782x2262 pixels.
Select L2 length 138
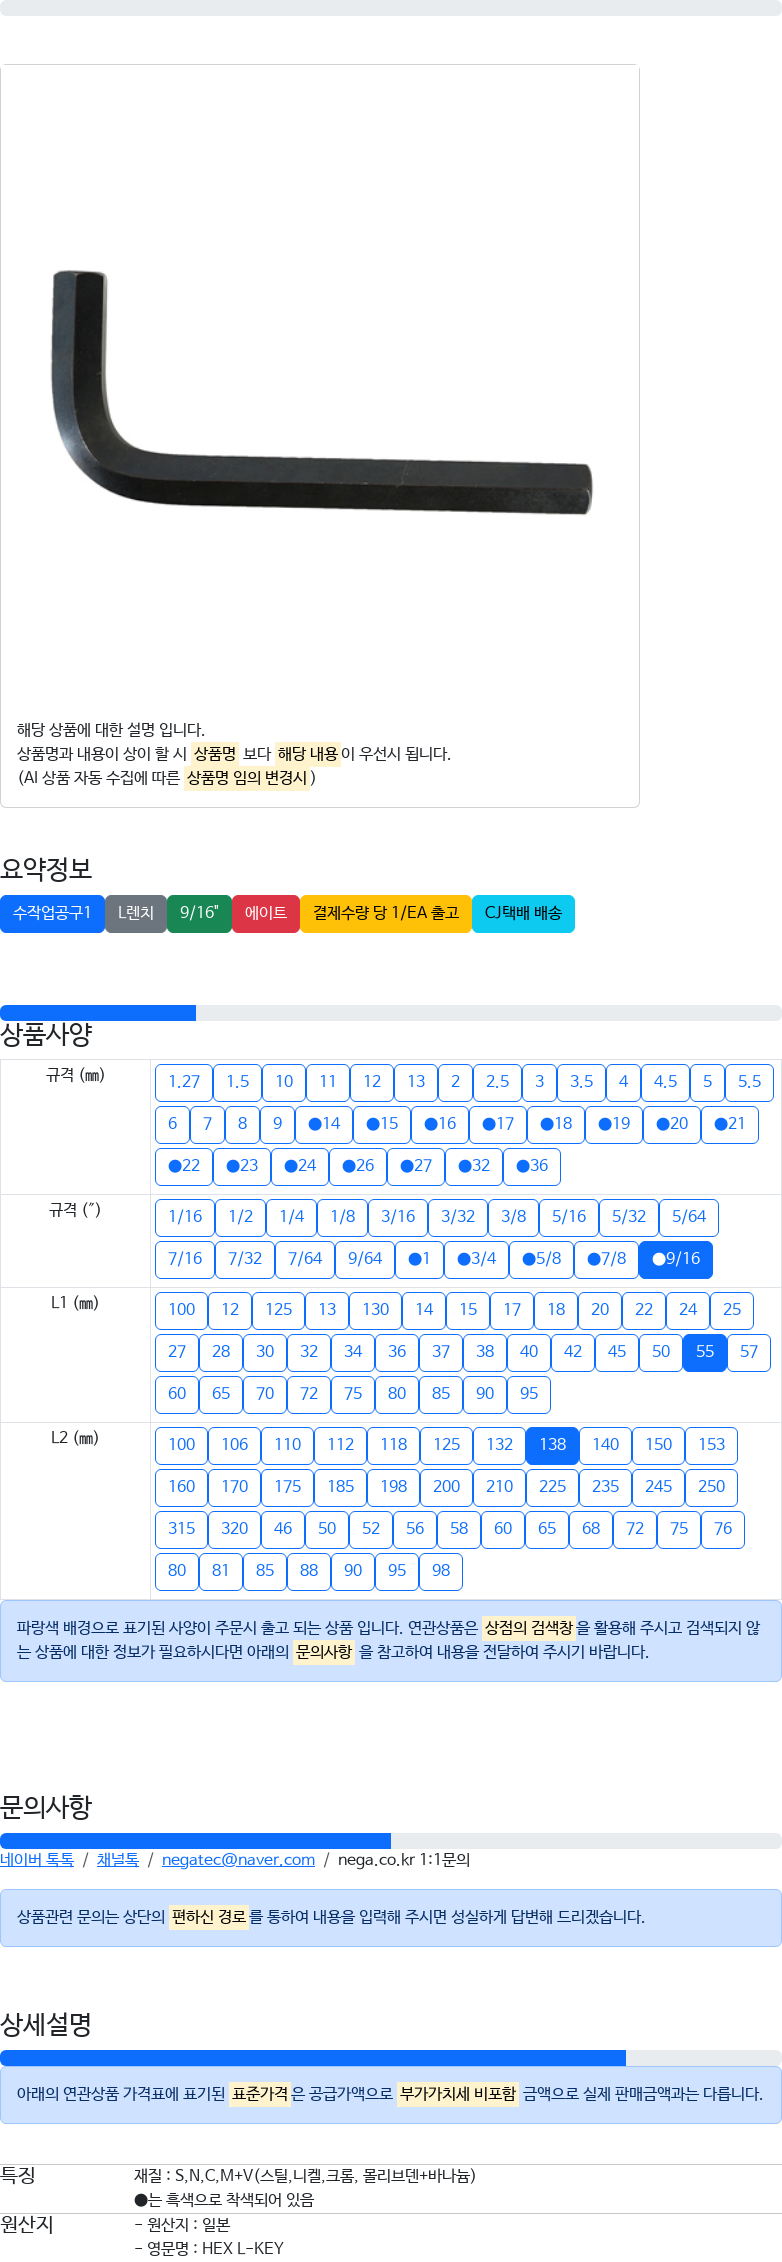coord(552,1445)
